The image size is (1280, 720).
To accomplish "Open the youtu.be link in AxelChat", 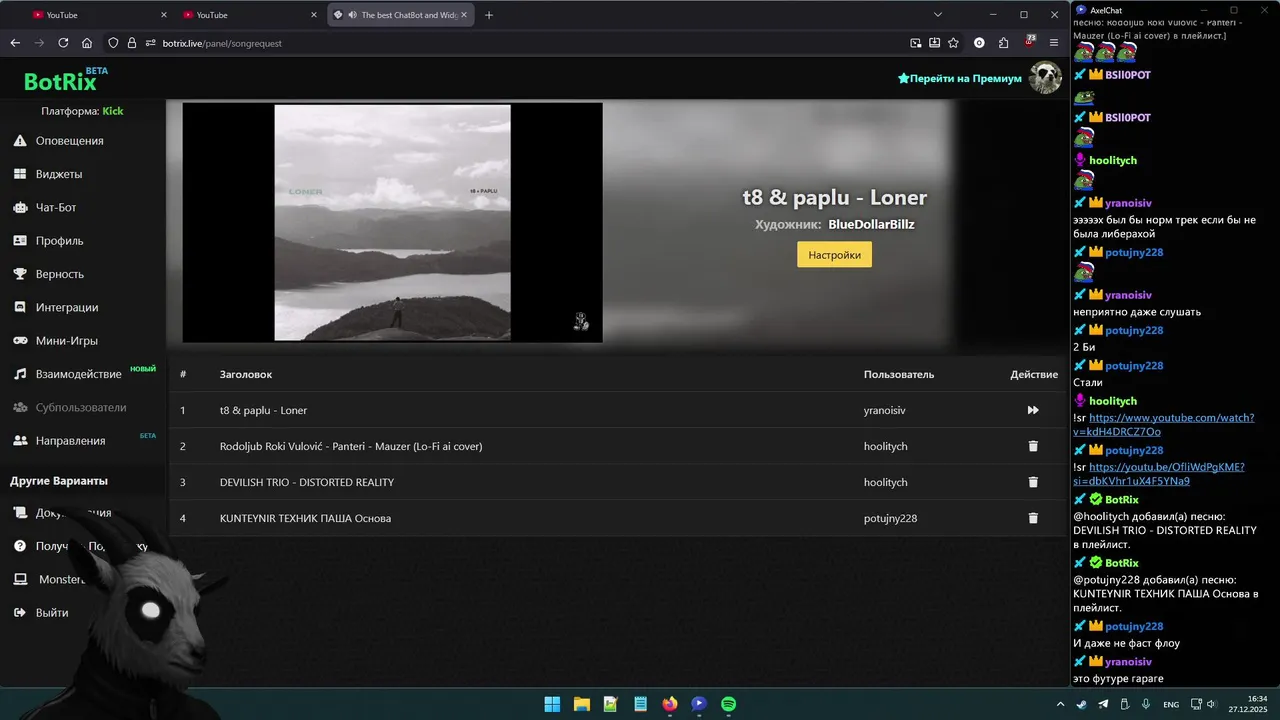I will (1159, 473).
